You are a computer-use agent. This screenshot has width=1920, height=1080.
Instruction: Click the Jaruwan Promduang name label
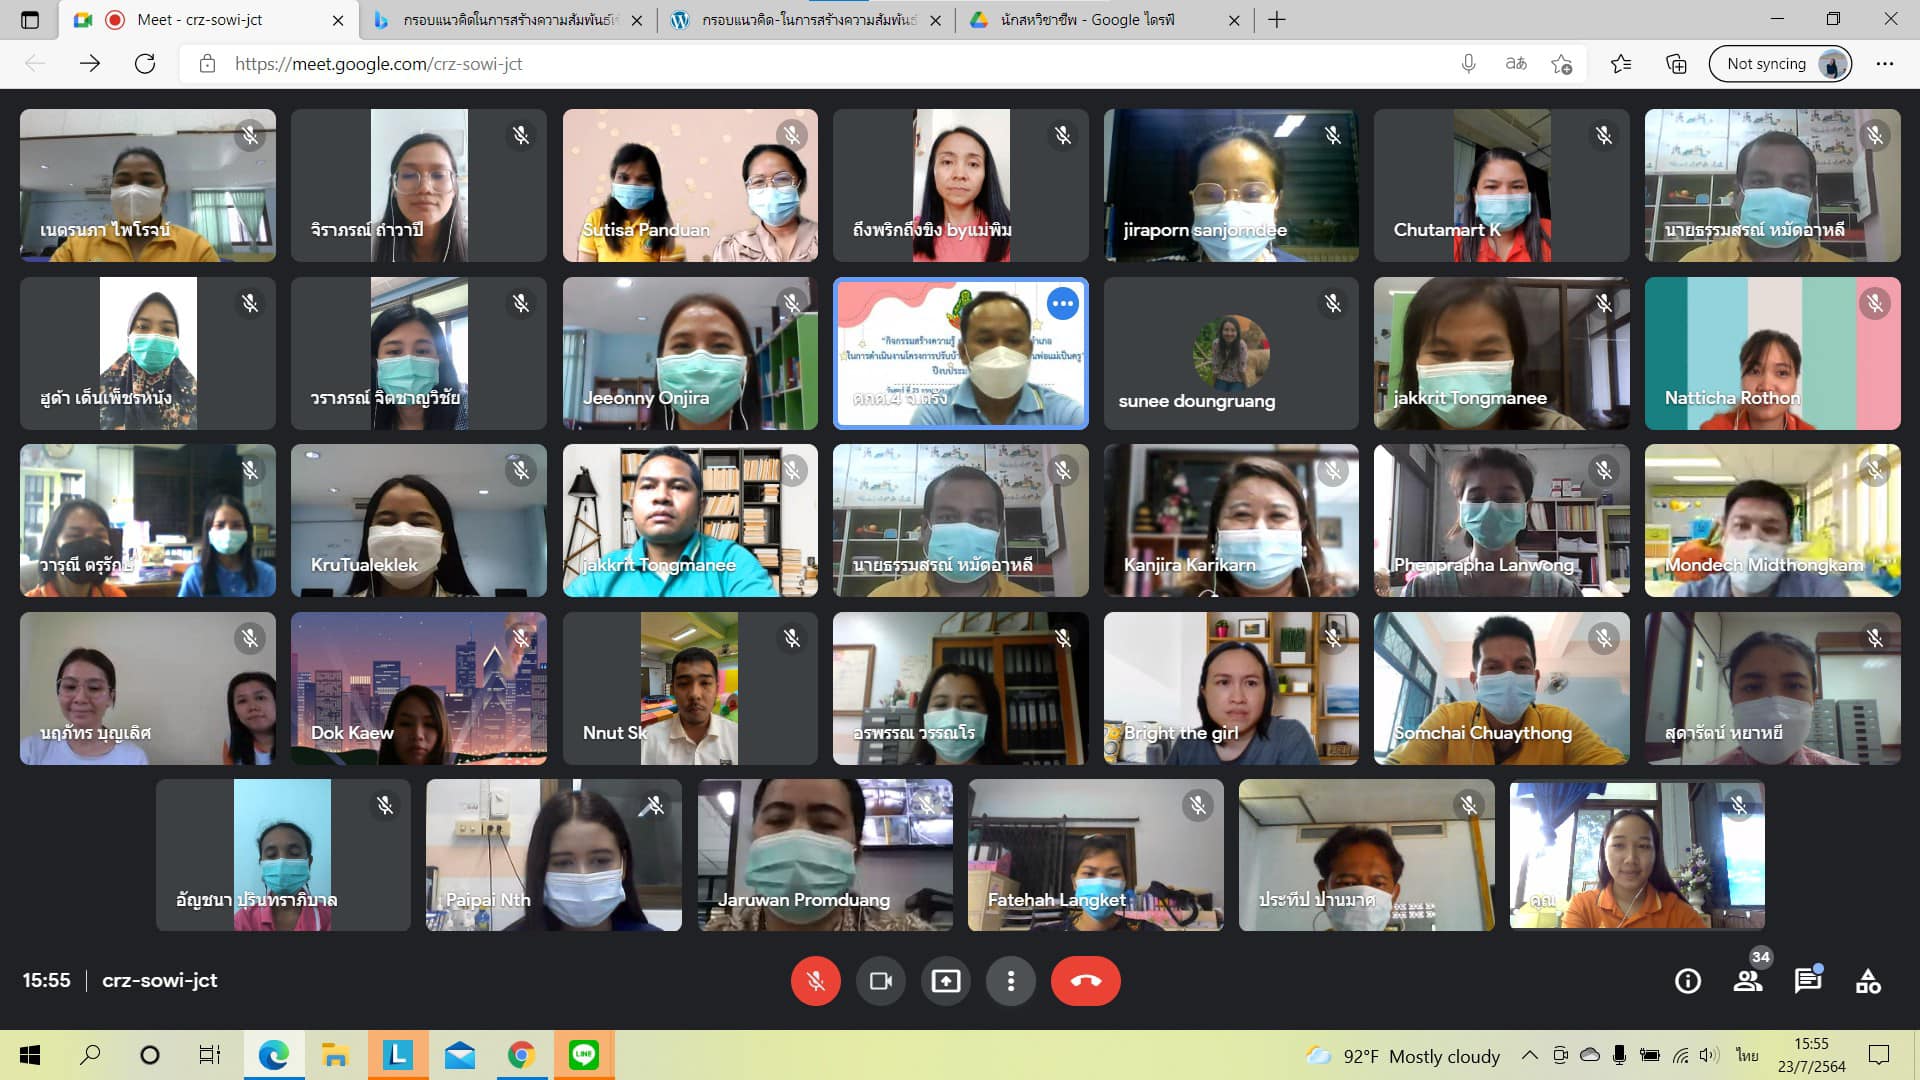pyautogui.click(x=804, y=900)
